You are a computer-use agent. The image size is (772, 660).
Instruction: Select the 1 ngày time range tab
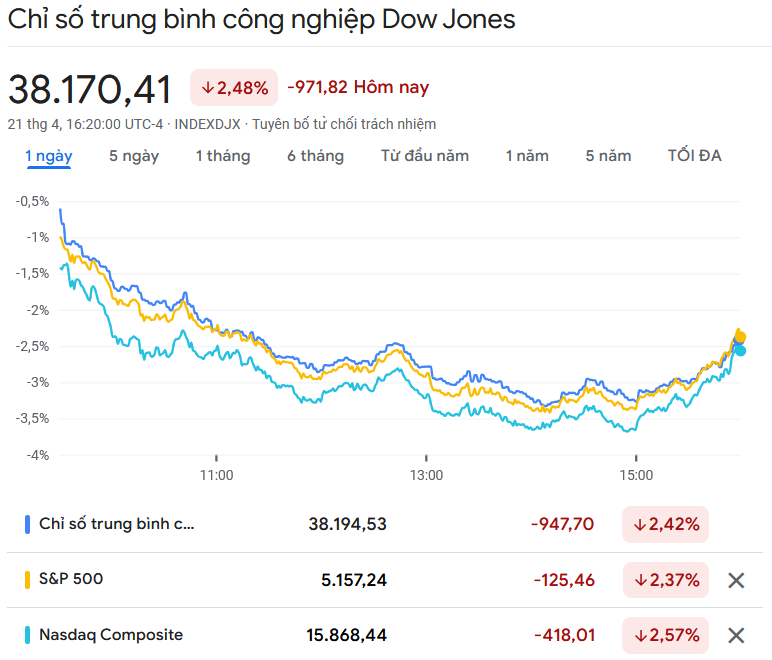pyautogui.click(x=48, y=156)
